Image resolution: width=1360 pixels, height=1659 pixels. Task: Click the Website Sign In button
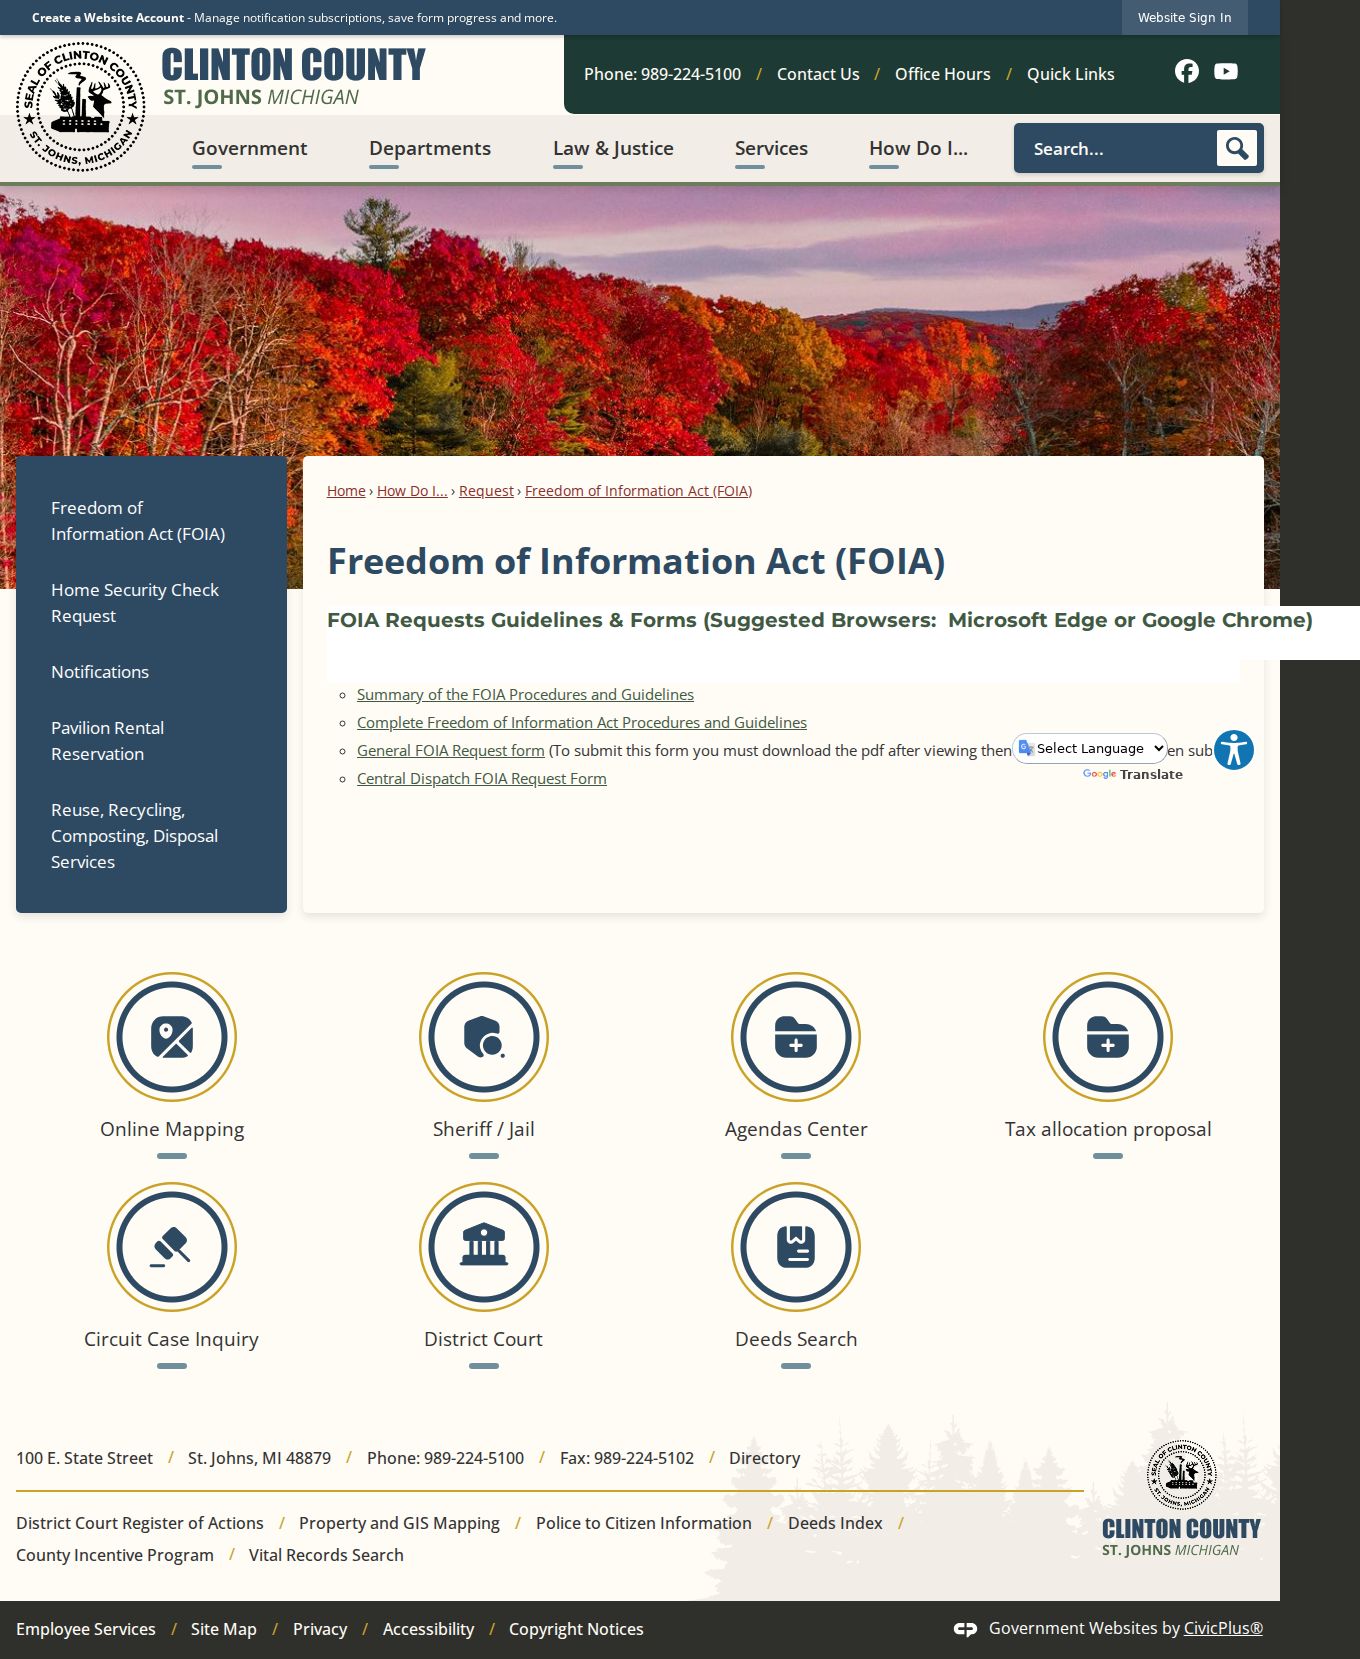(x=1185, y=17)
